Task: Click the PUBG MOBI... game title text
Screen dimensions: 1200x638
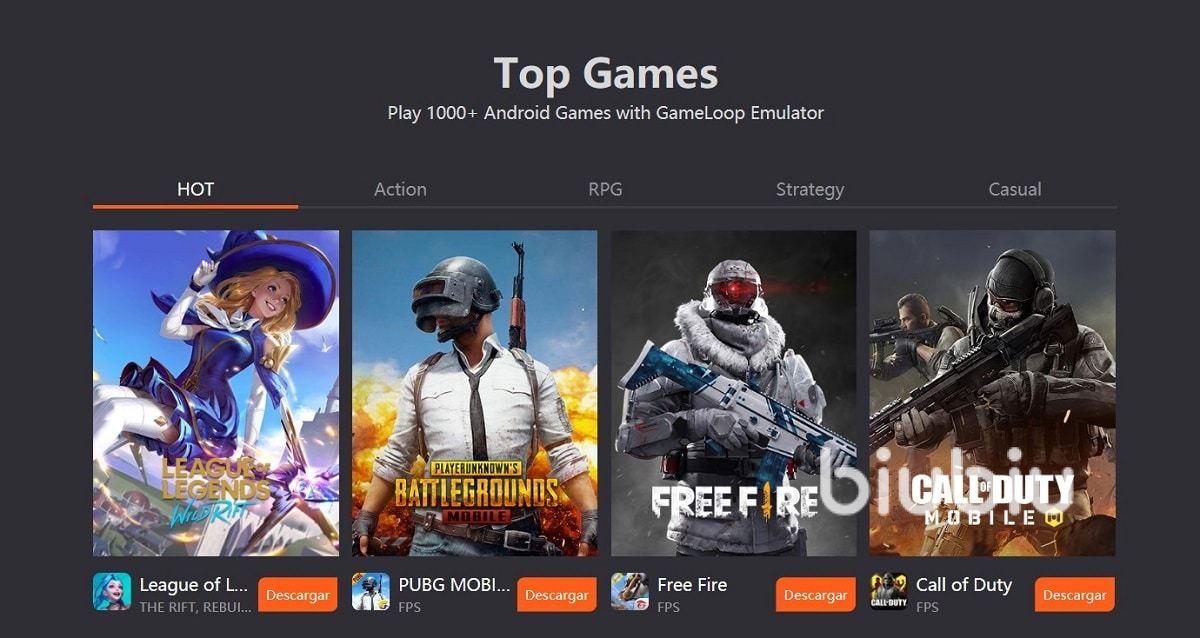Action: [454, 585]
